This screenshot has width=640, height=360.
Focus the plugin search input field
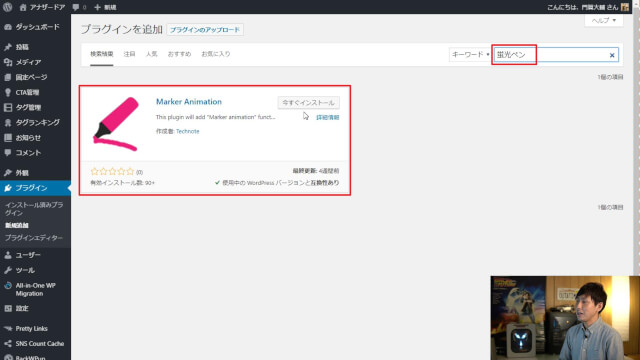[x=556, y=55]
